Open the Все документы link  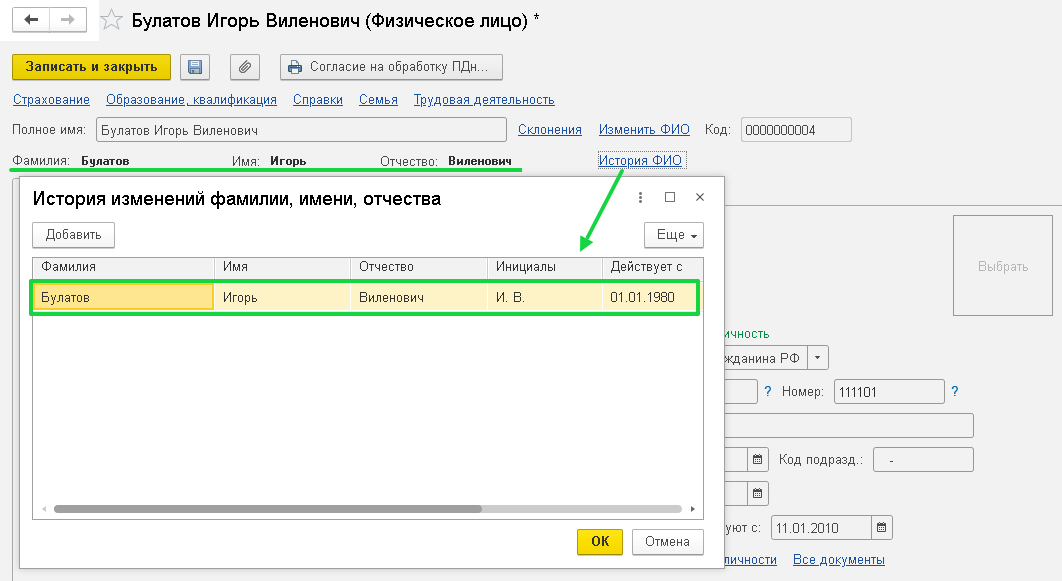[838, 559]
